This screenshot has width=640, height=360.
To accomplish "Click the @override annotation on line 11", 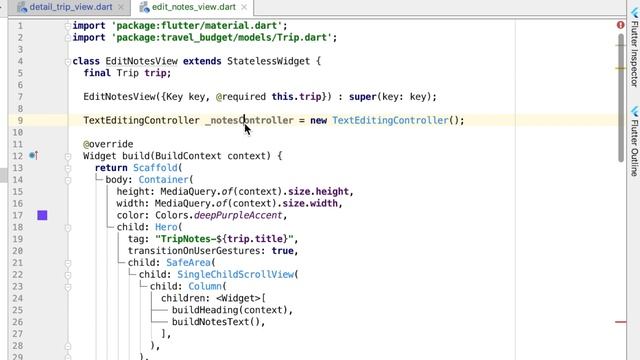I will (x=108, y=144).
